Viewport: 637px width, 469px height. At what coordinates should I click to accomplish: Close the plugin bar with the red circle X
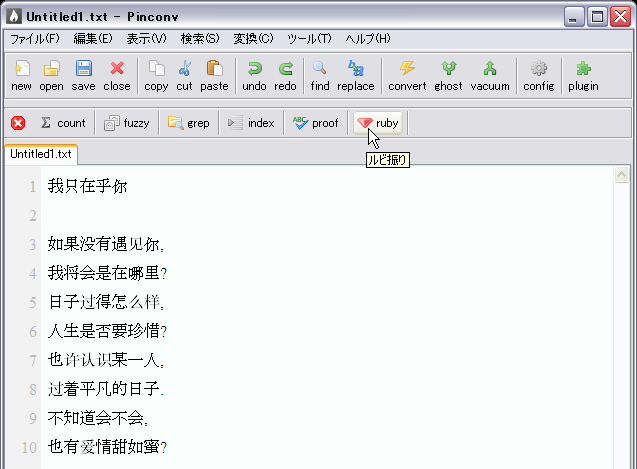18,123
